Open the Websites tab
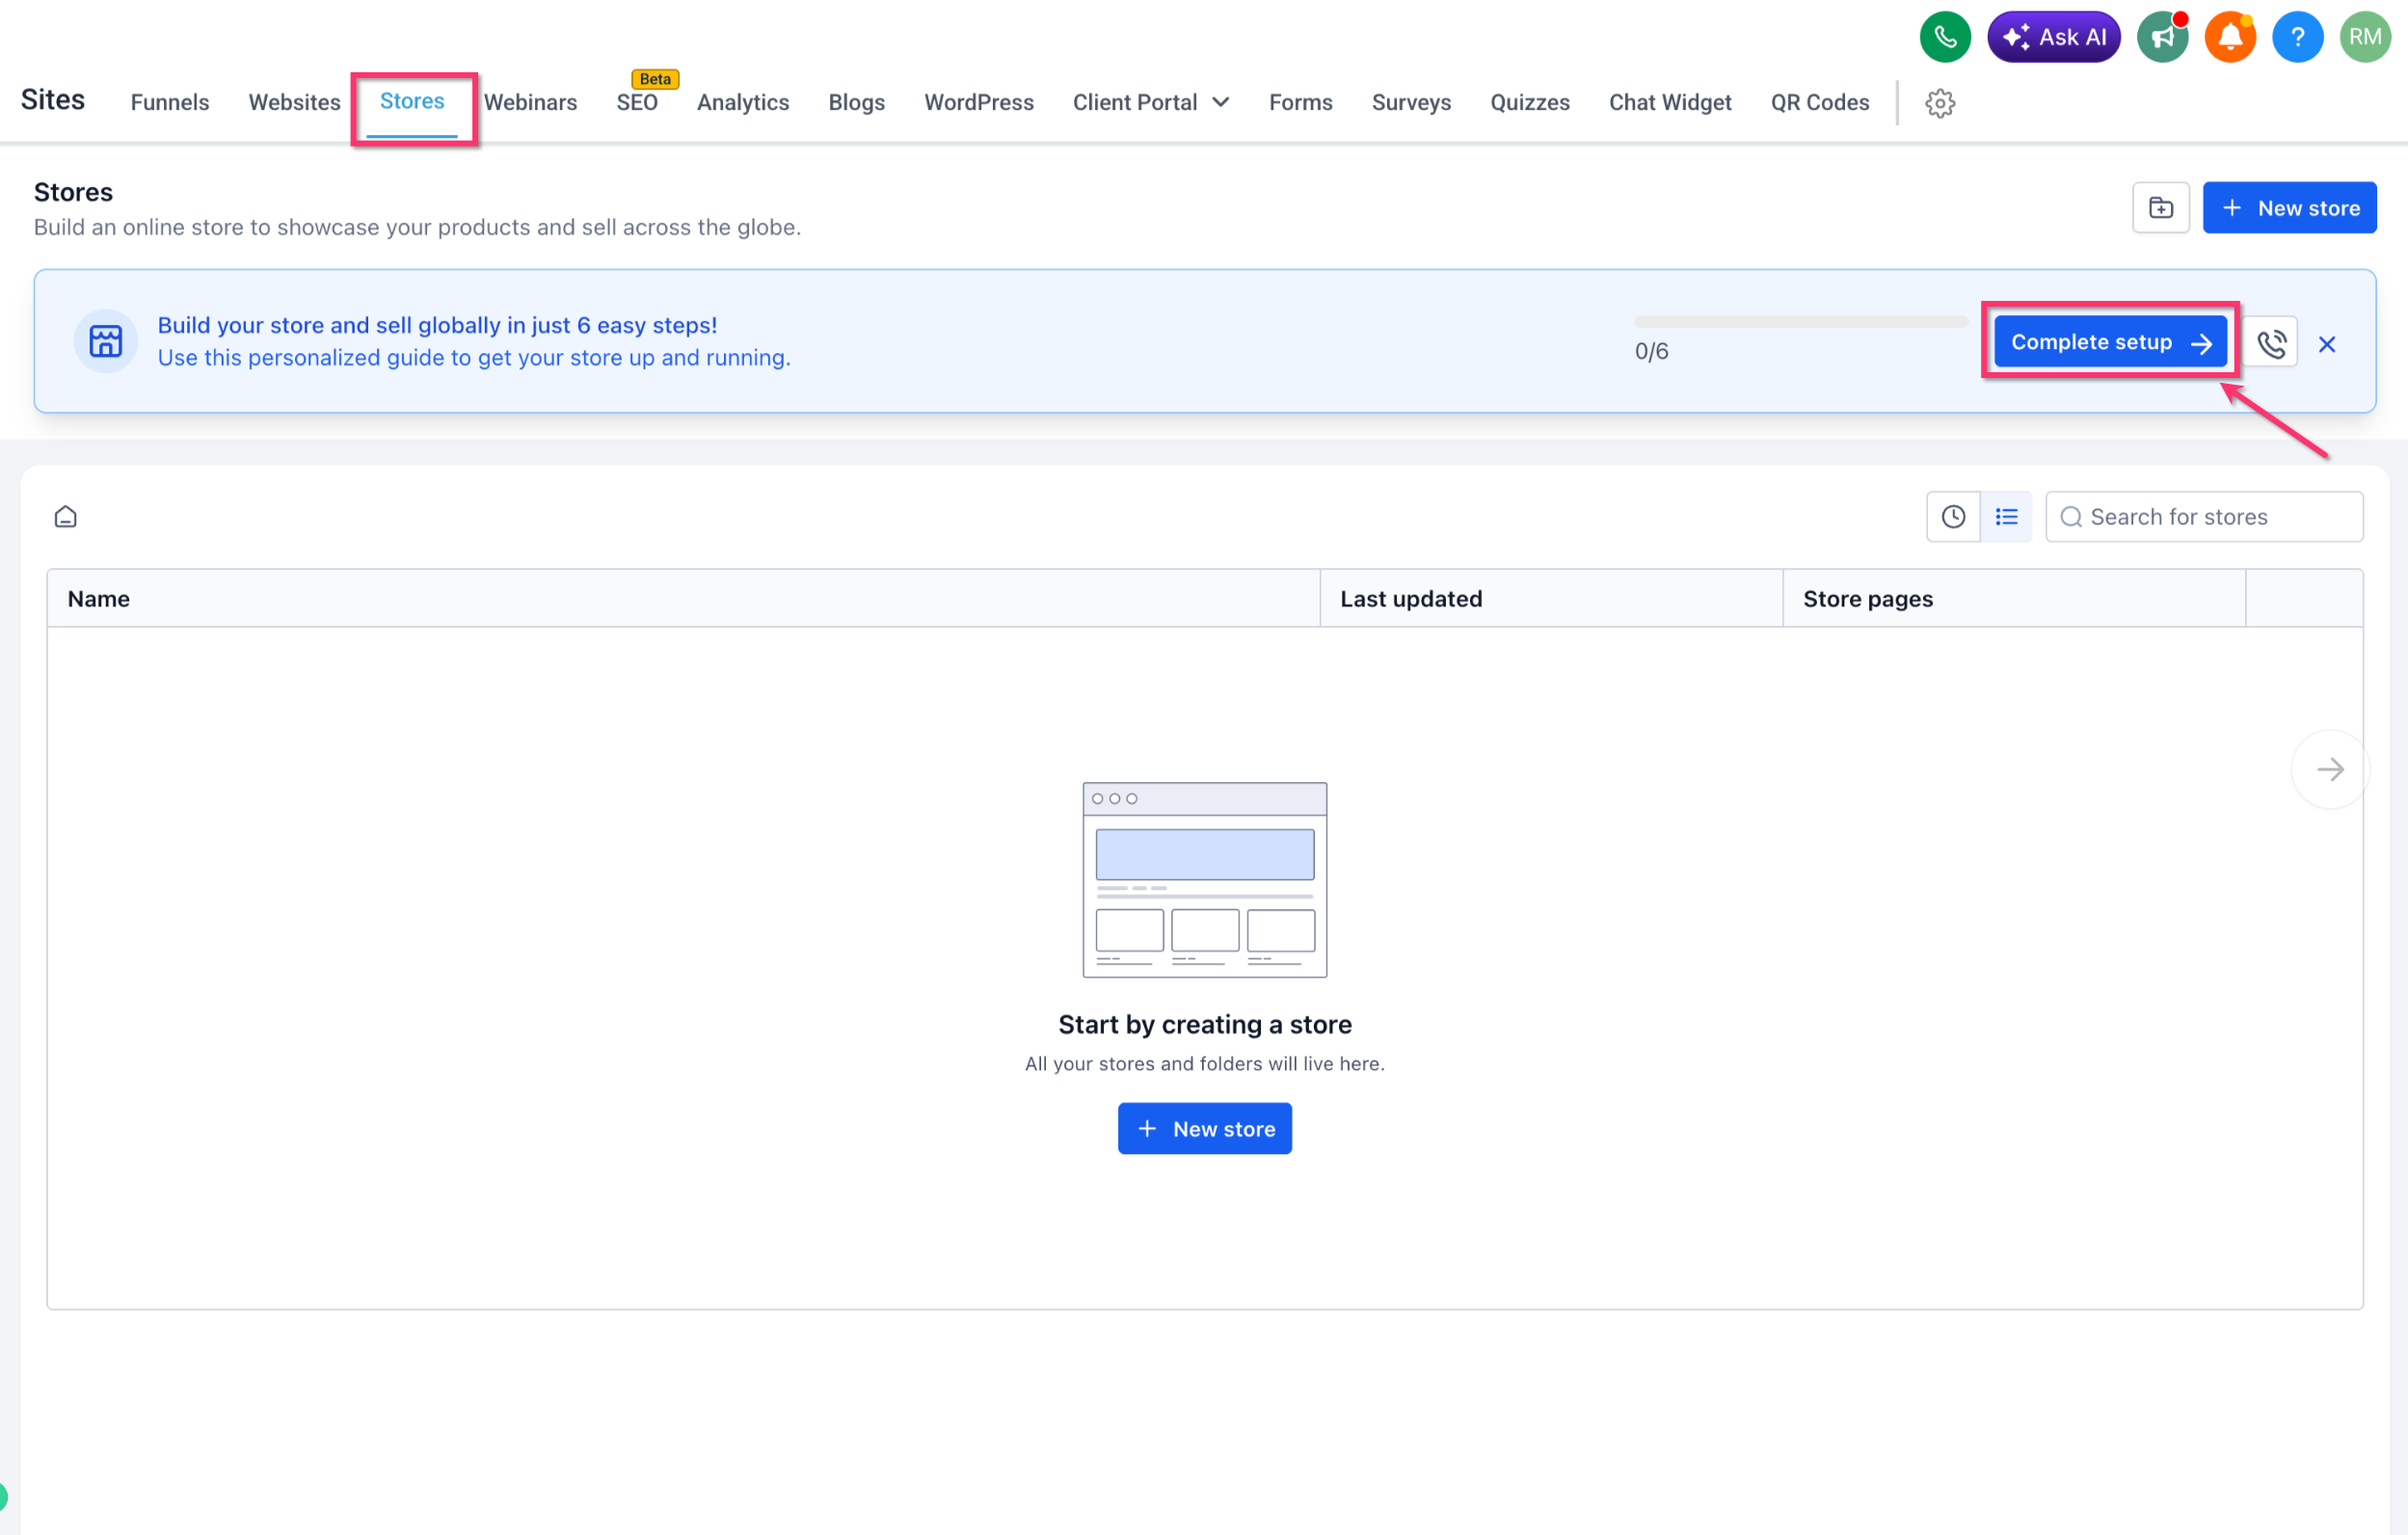 (294, 102)
